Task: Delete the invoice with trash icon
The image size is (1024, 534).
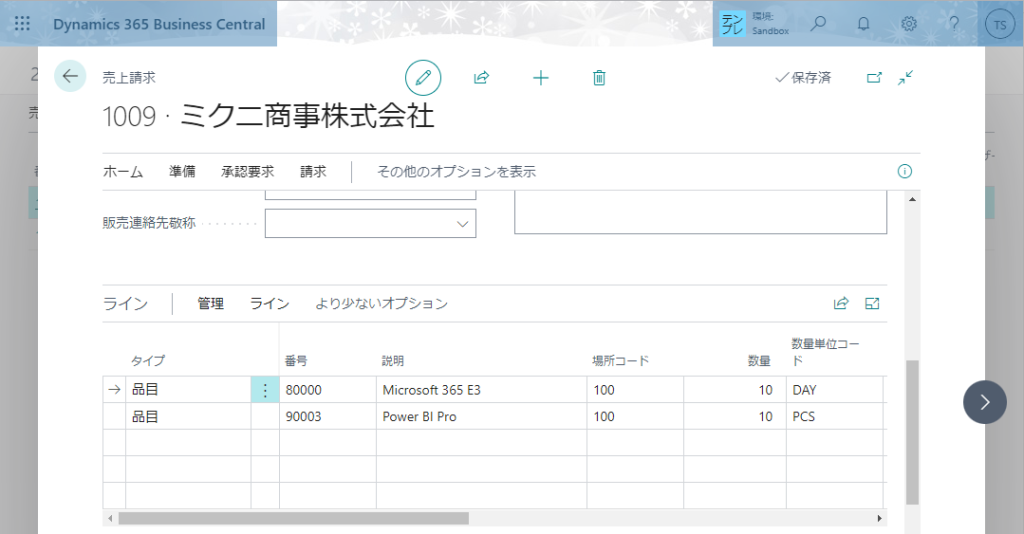Action: [x=599, y=78]
